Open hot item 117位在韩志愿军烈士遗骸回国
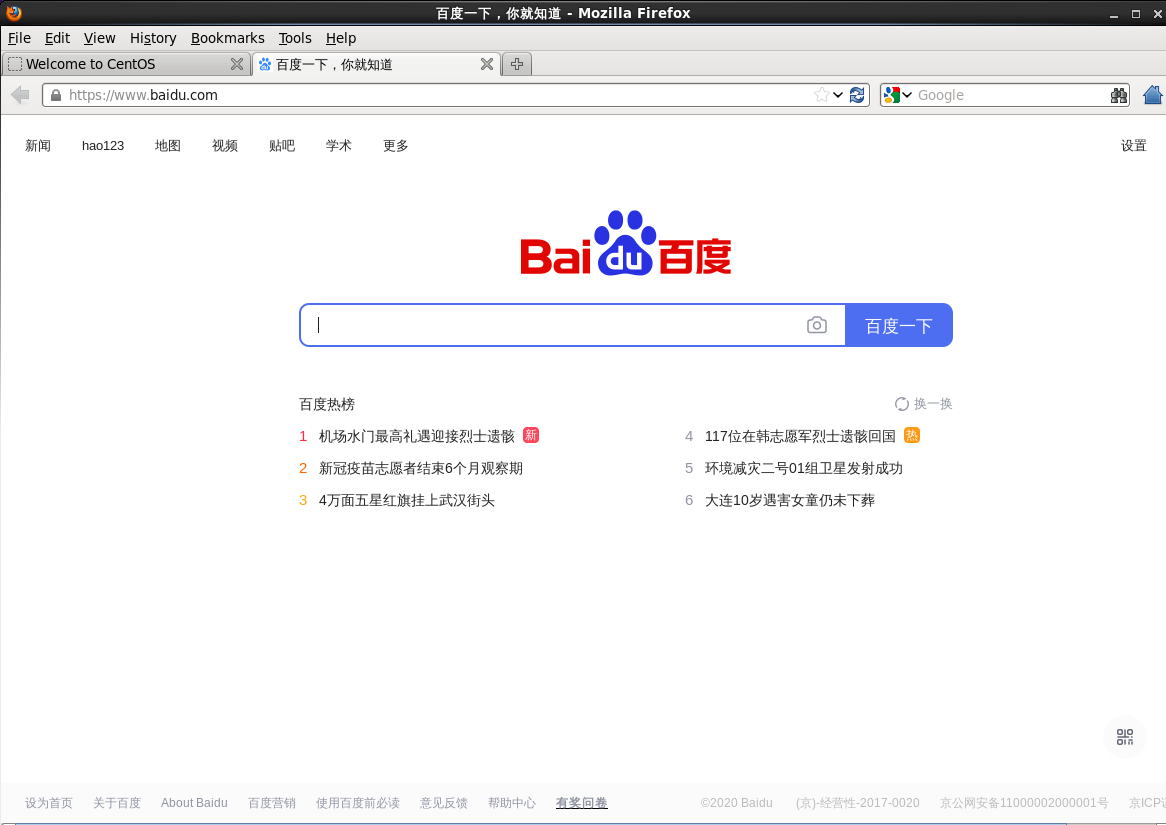The width and height of the screenshot is (1166, 825). tap(800, 436)
